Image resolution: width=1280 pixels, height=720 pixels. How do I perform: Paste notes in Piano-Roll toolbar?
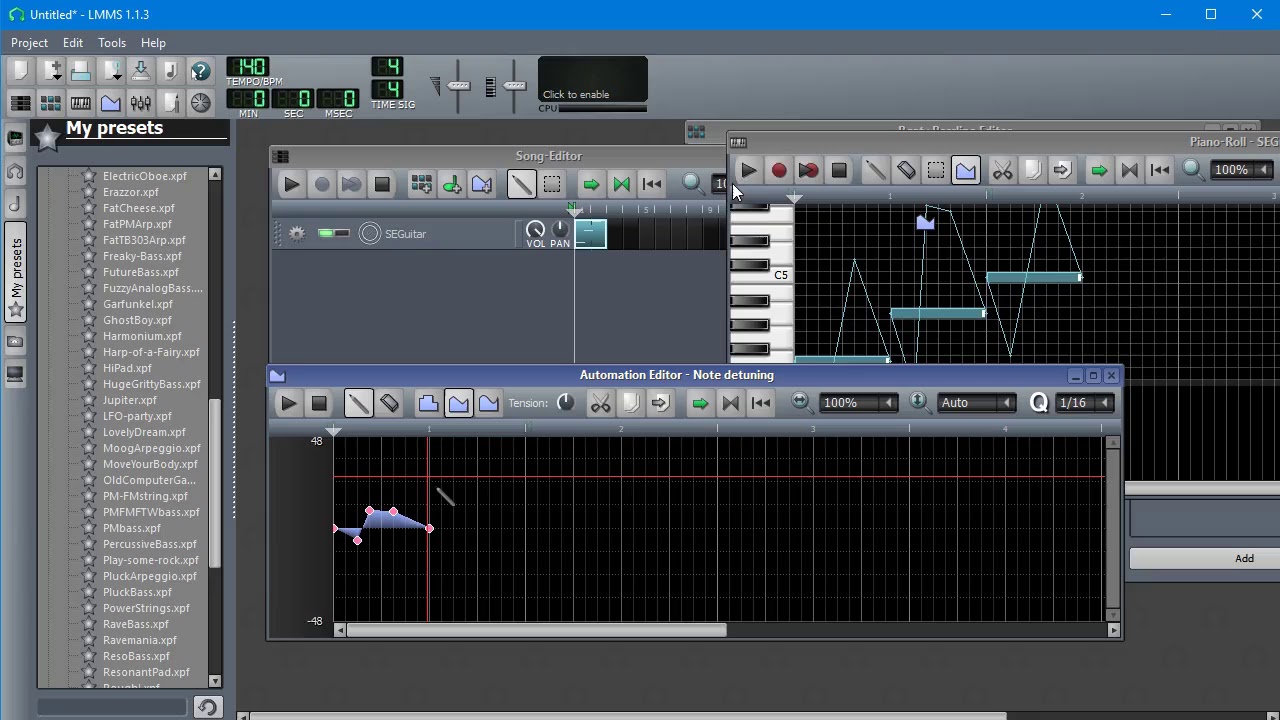click(1062, 170)
